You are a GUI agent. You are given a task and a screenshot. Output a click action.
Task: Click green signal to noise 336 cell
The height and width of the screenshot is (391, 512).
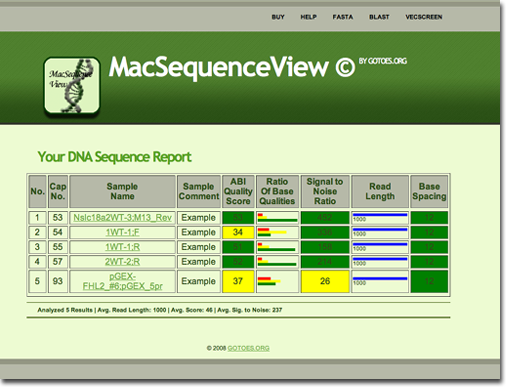pos(325,232)
